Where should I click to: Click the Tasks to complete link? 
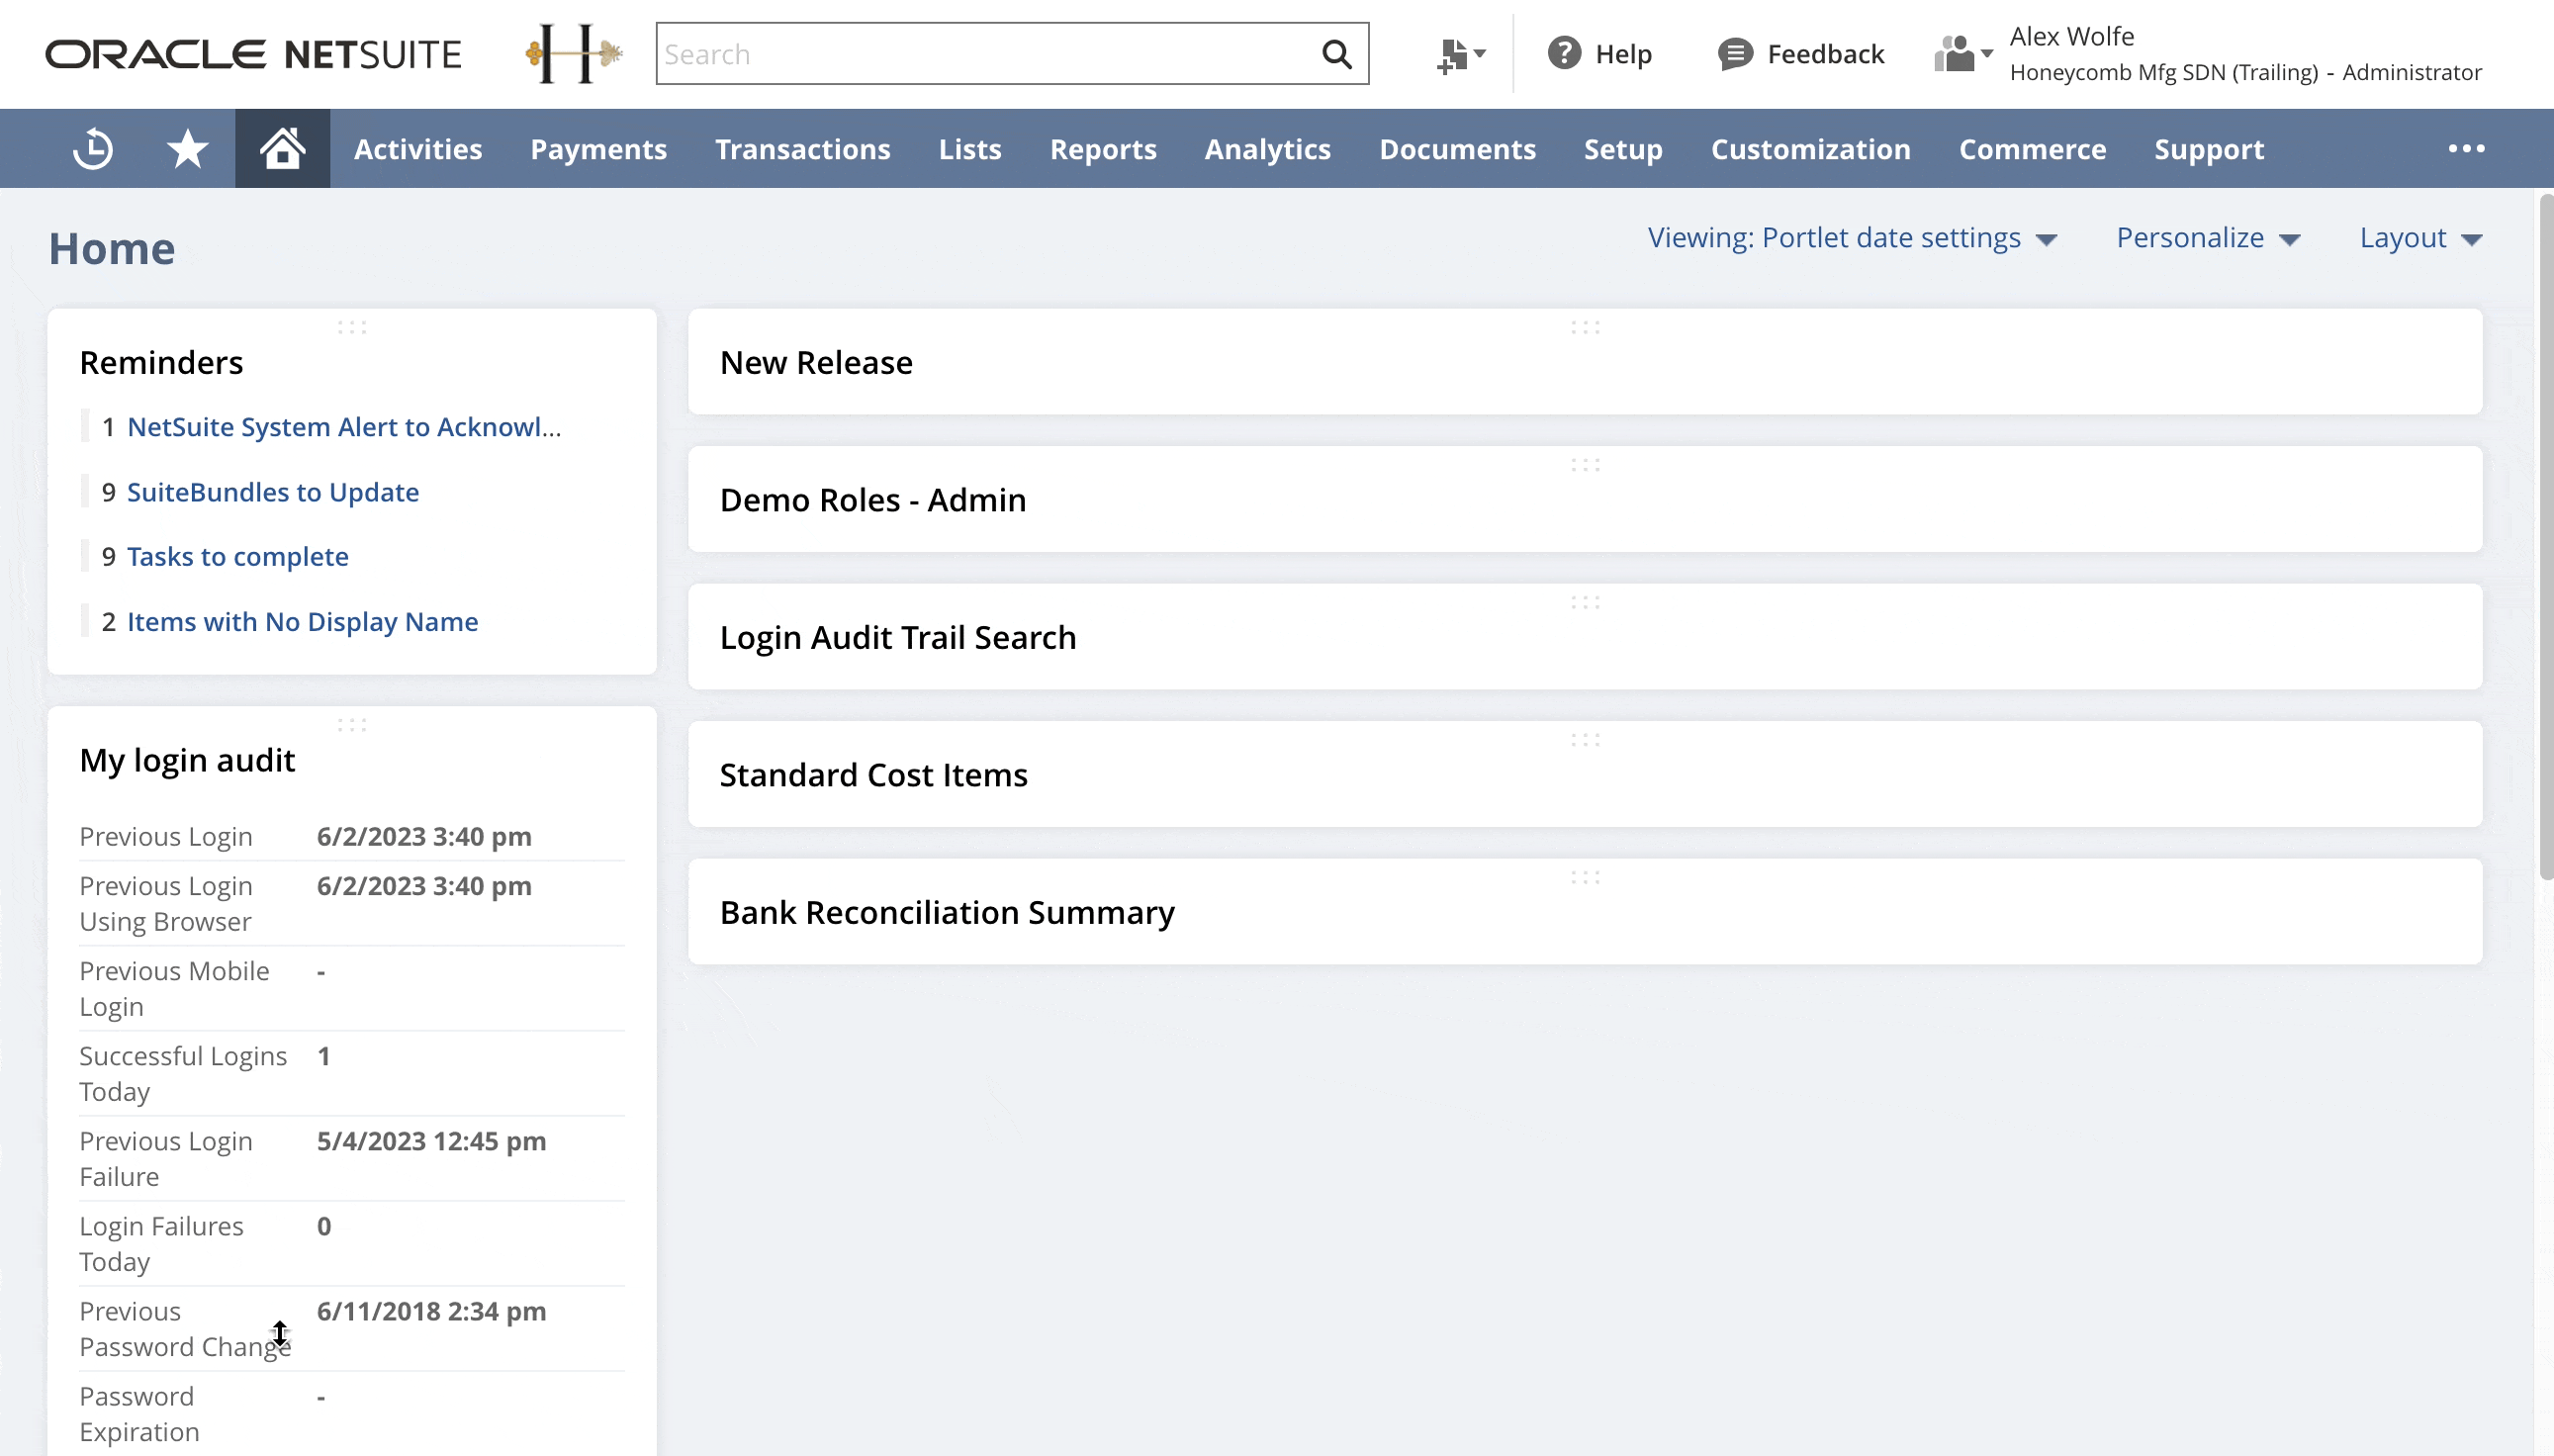pyautogui.click(x=236, y=556)
